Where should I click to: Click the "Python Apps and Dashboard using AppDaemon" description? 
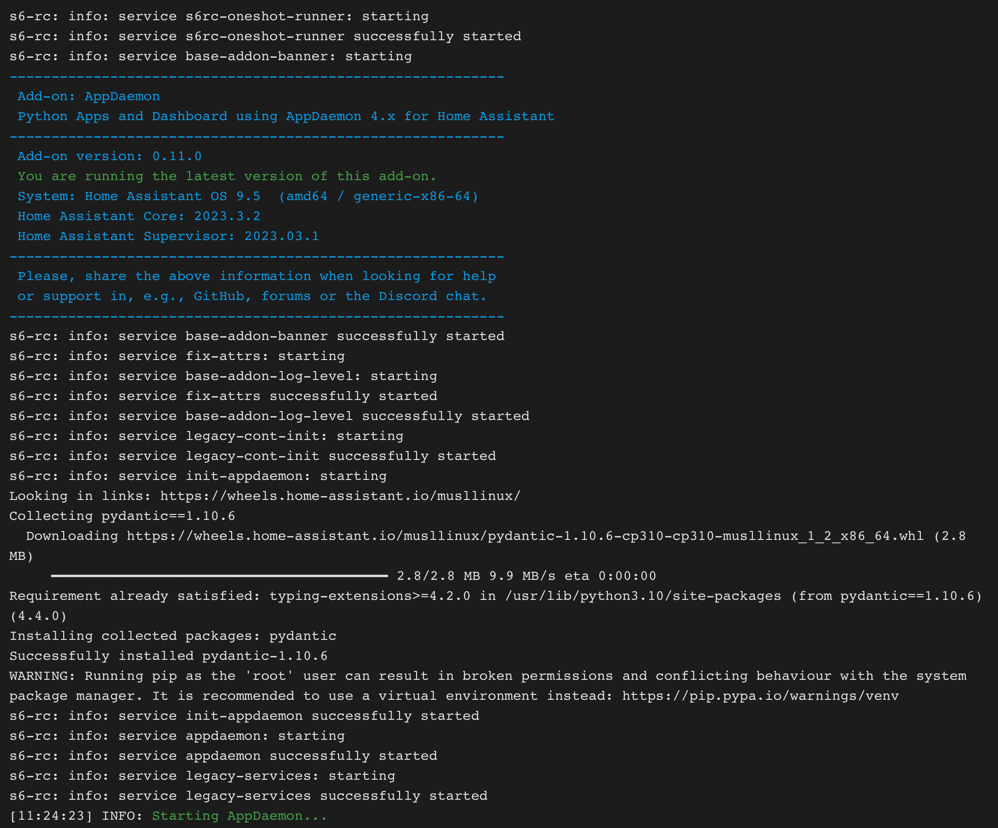tap(286, 116)
